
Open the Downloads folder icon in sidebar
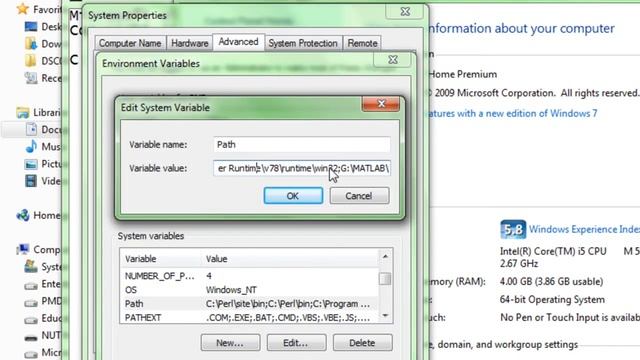point(31,44)
